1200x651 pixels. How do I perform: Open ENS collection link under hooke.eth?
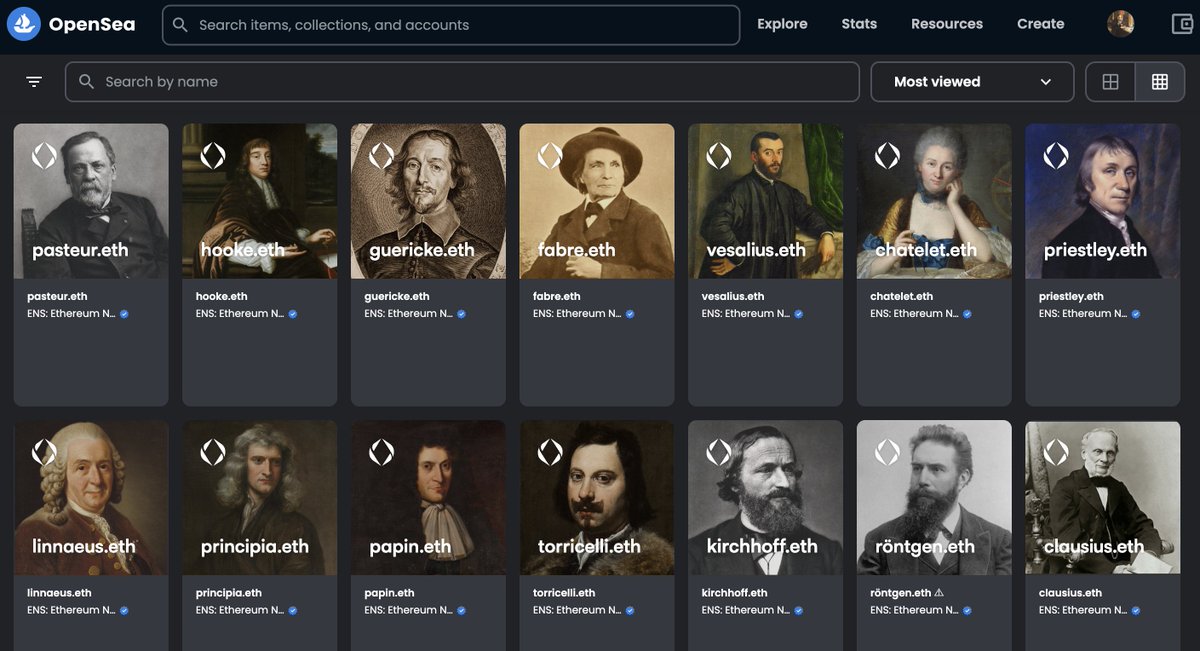[x=239, y=314]
